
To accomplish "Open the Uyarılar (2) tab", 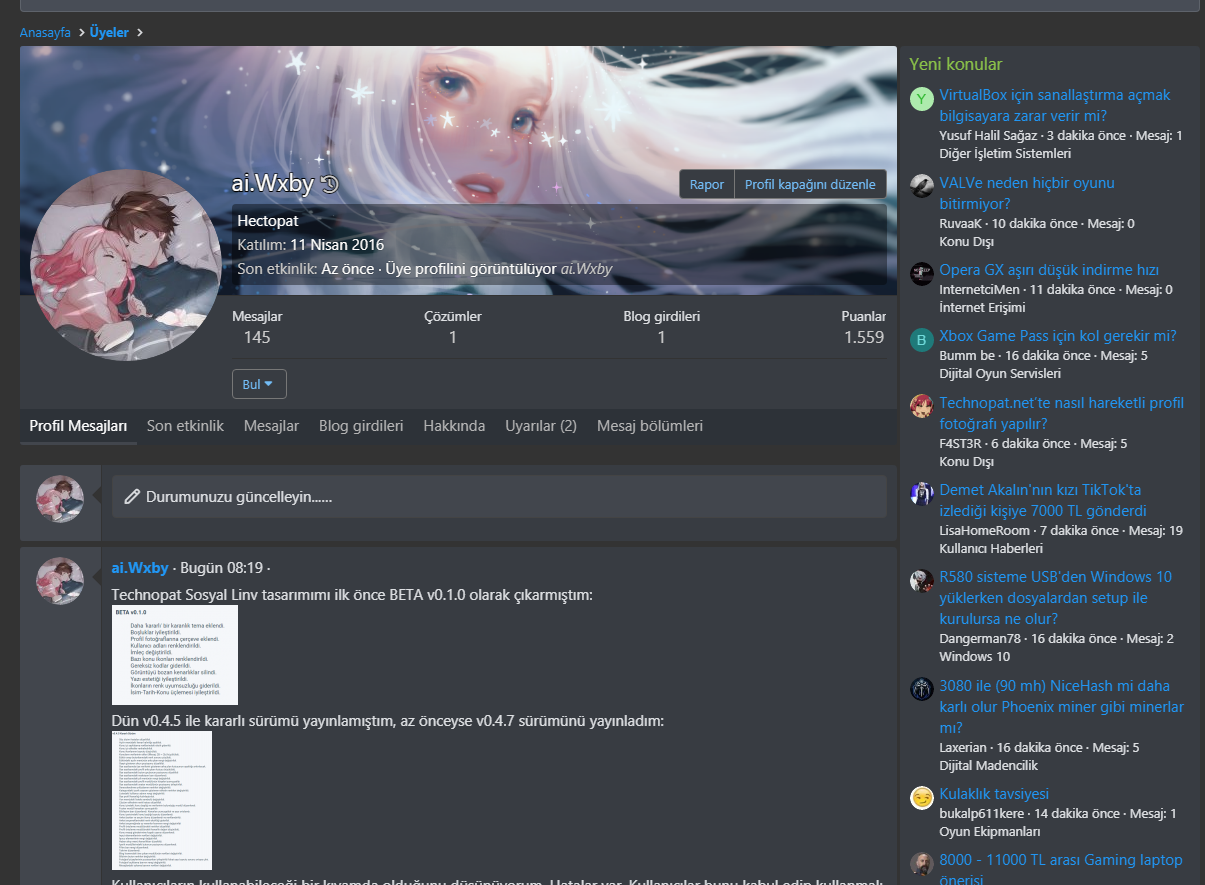I will (541, 426).
